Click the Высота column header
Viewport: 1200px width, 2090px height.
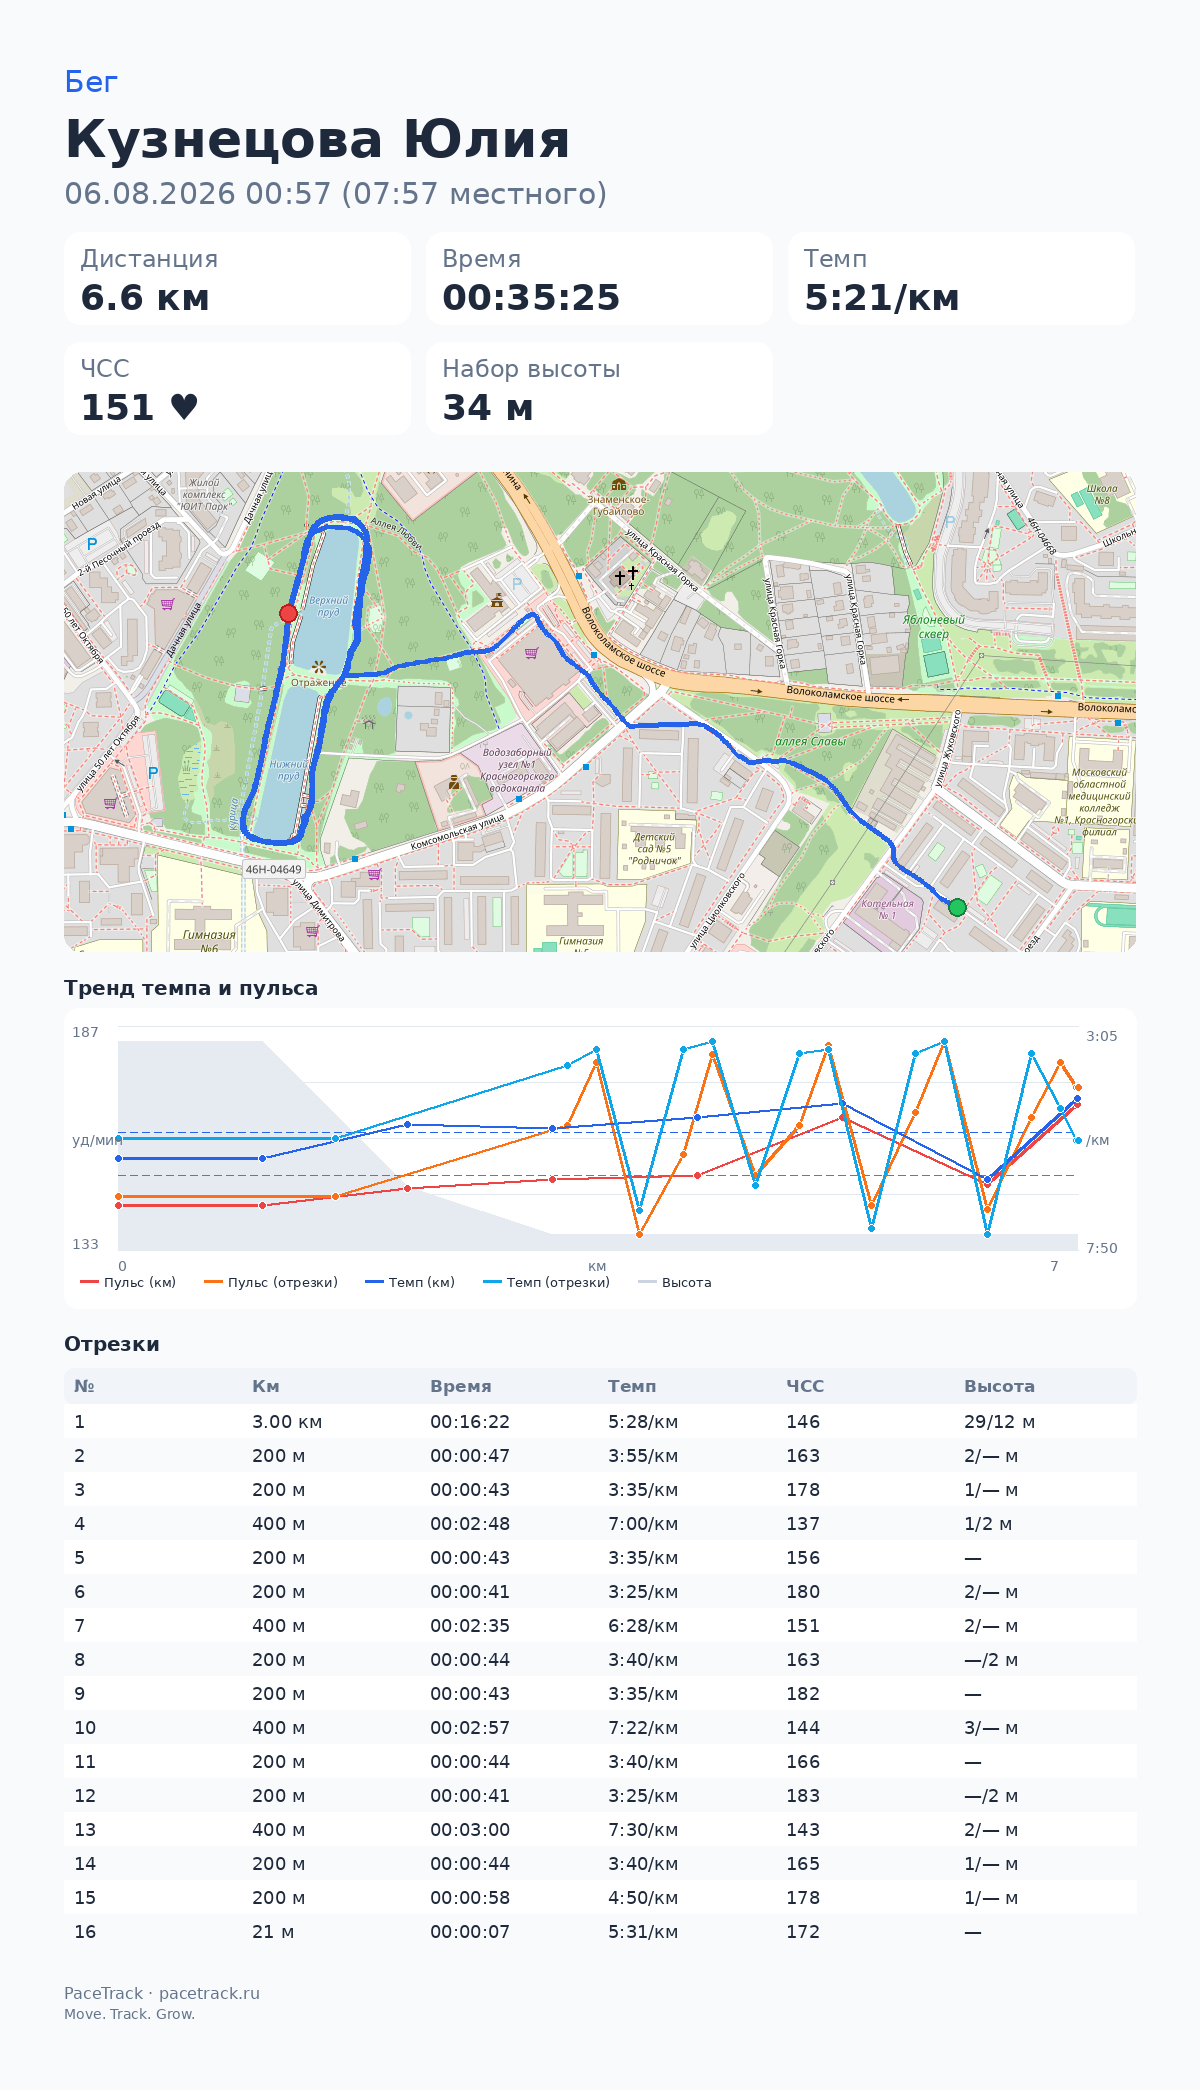click(x=999, y=1386)
